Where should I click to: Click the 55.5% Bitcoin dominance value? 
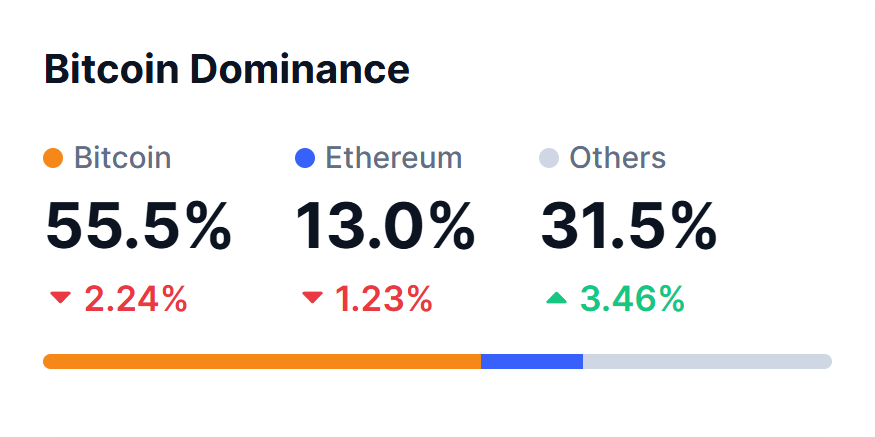[139, 226]
